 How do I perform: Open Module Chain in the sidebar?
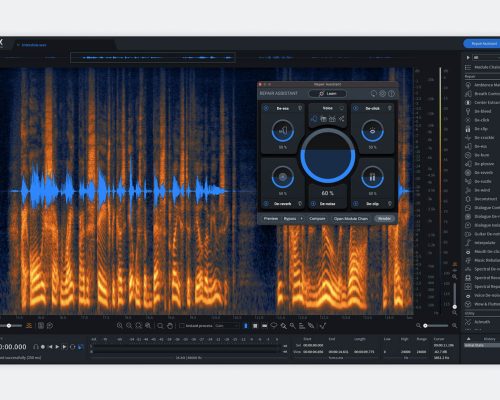pyautogui.click(x=482, y=67)
